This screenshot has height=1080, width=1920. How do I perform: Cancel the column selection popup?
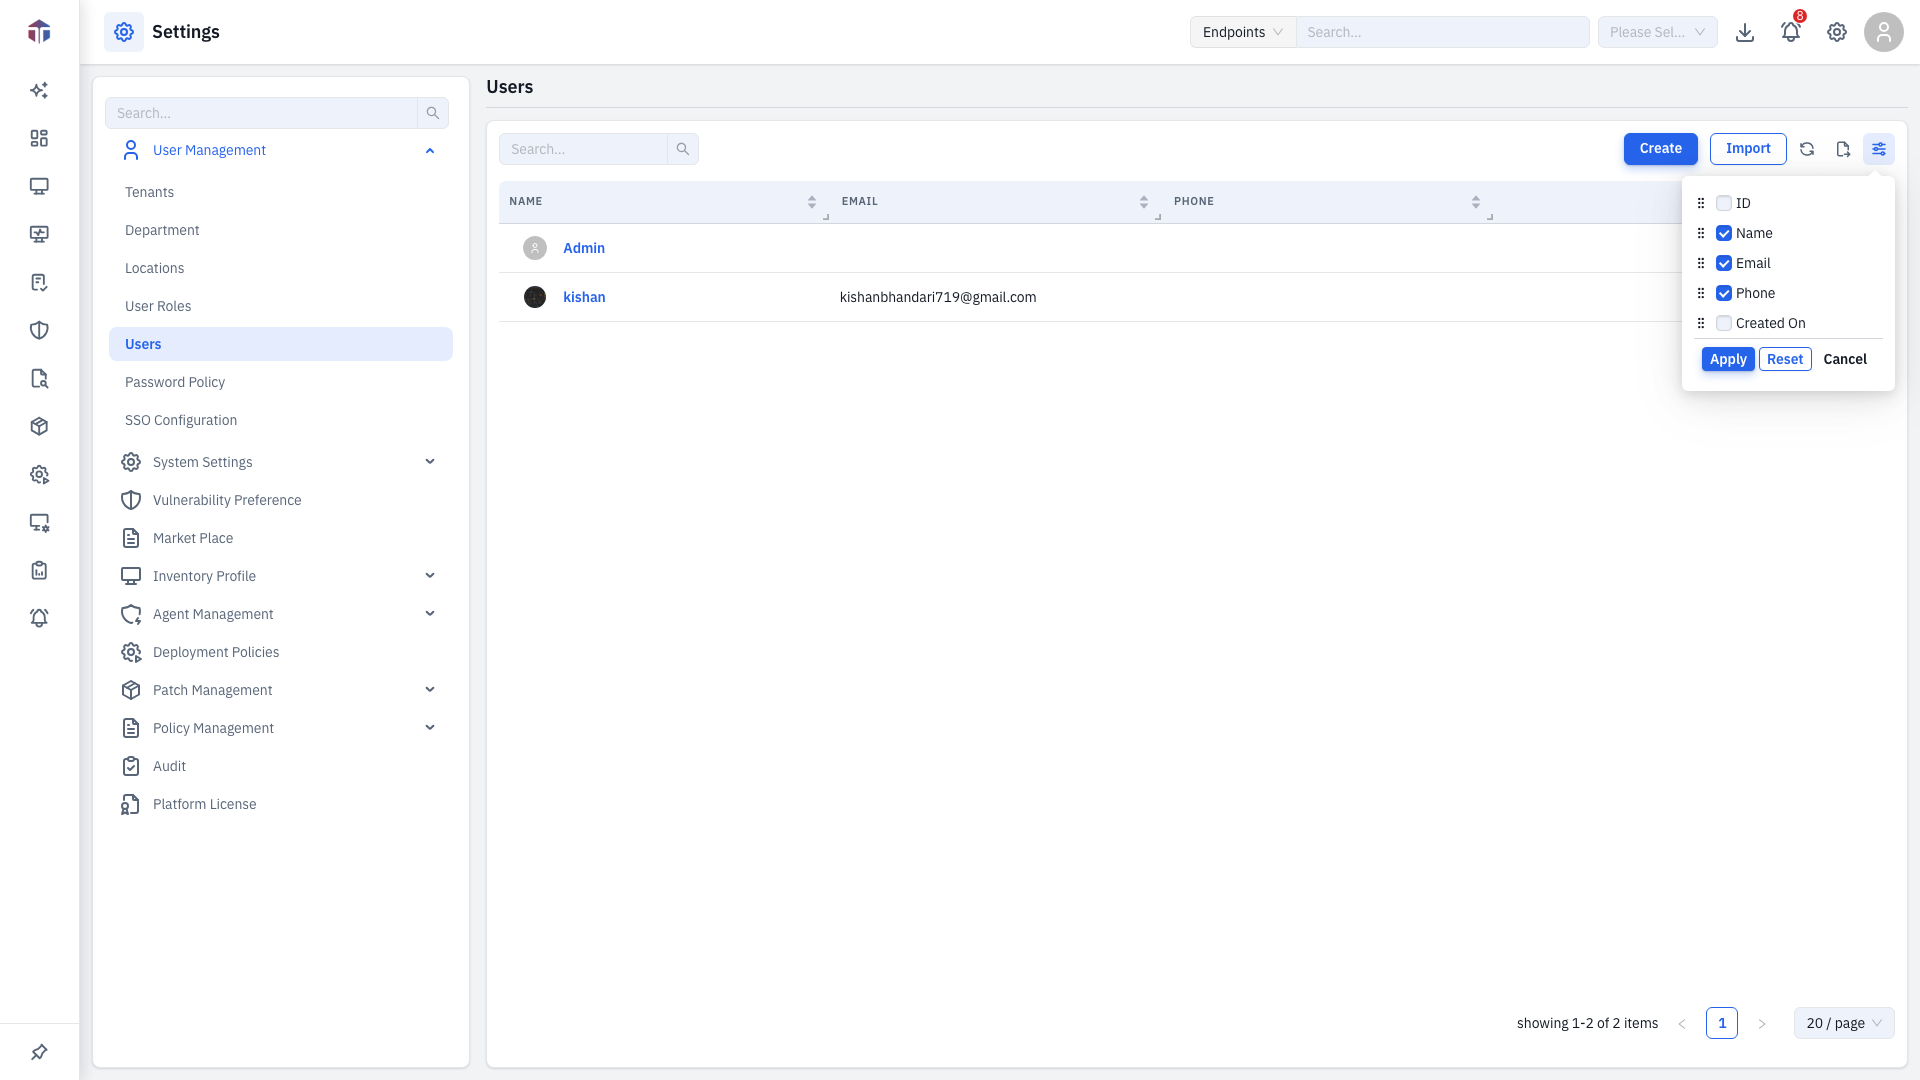[x=1845, y=359]
